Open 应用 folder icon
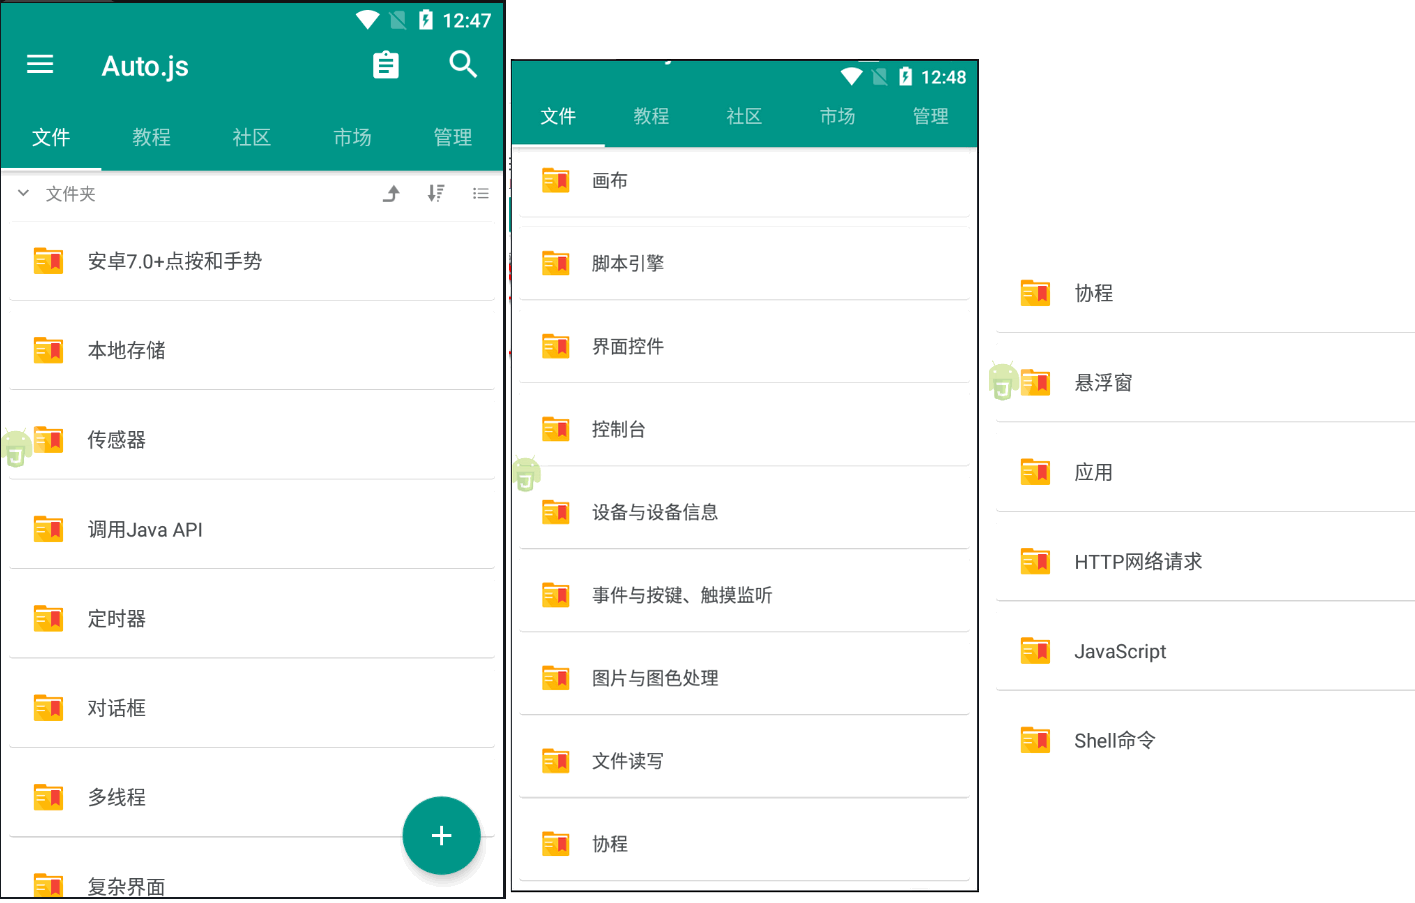This screenshot has width=1415, height=903. click(1036, 472)
